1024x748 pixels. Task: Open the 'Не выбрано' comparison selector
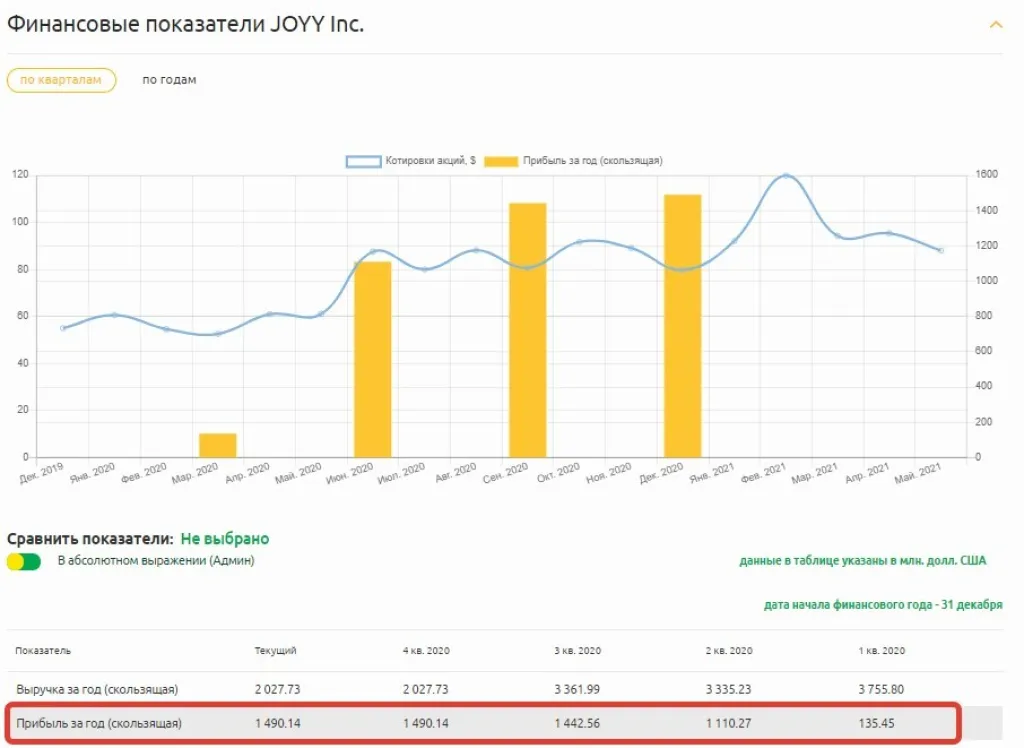225,539
